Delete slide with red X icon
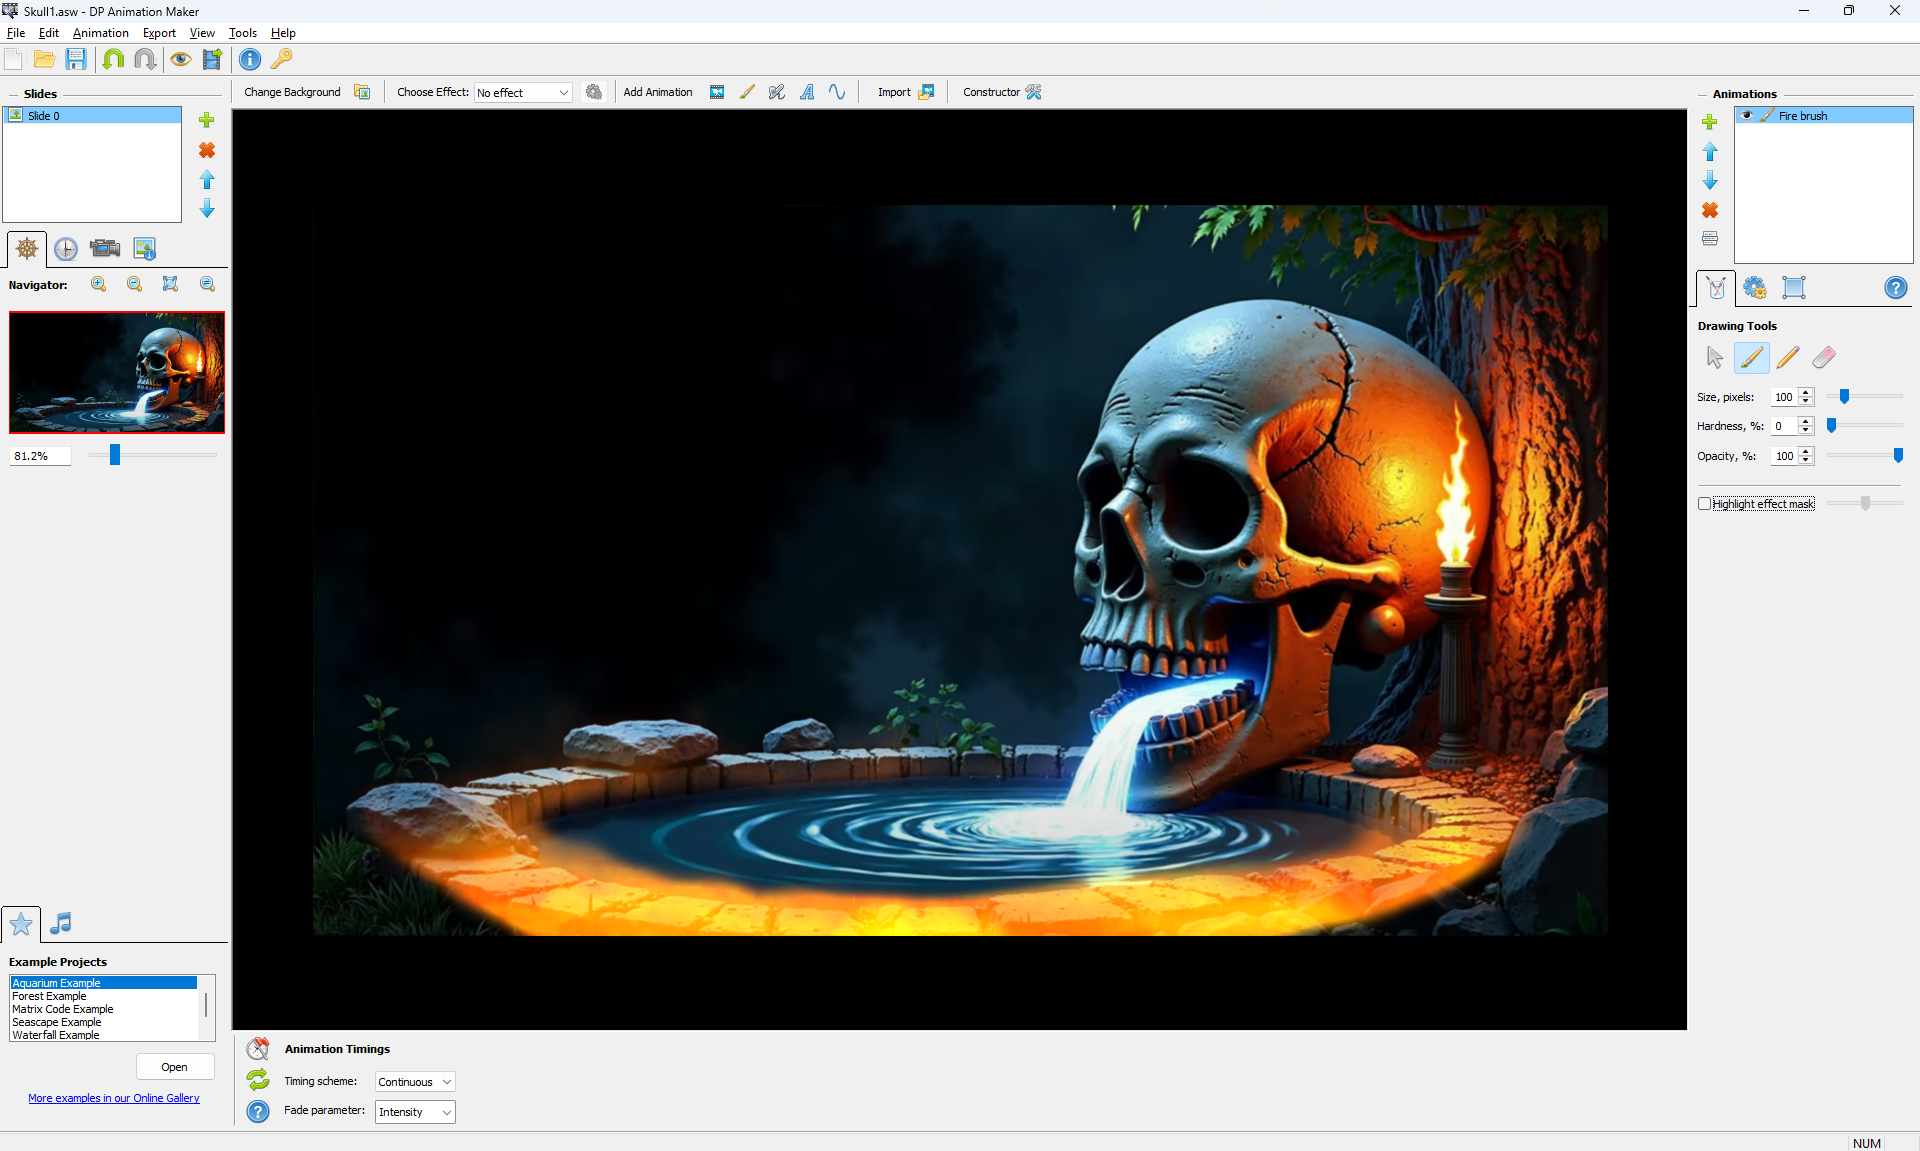 pos(207,150)
